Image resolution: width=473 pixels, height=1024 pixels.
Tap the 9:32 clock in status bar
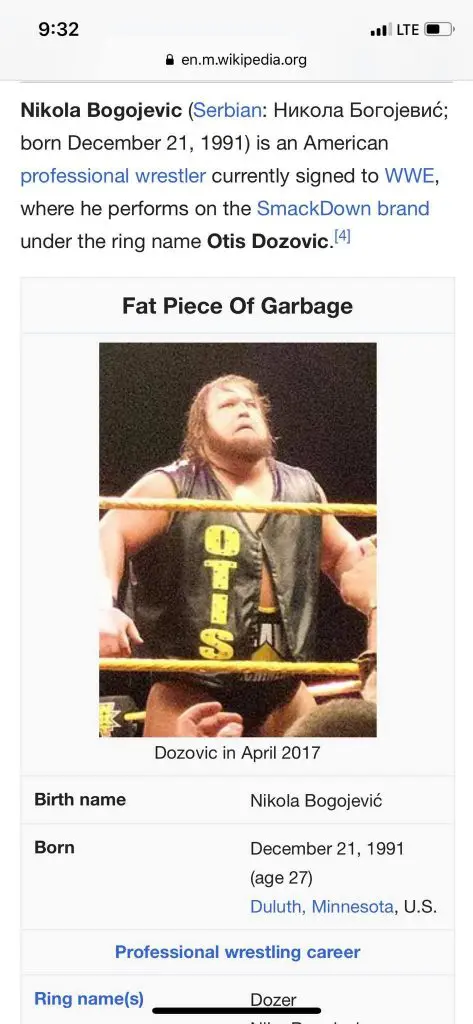[x=58, y=29]
